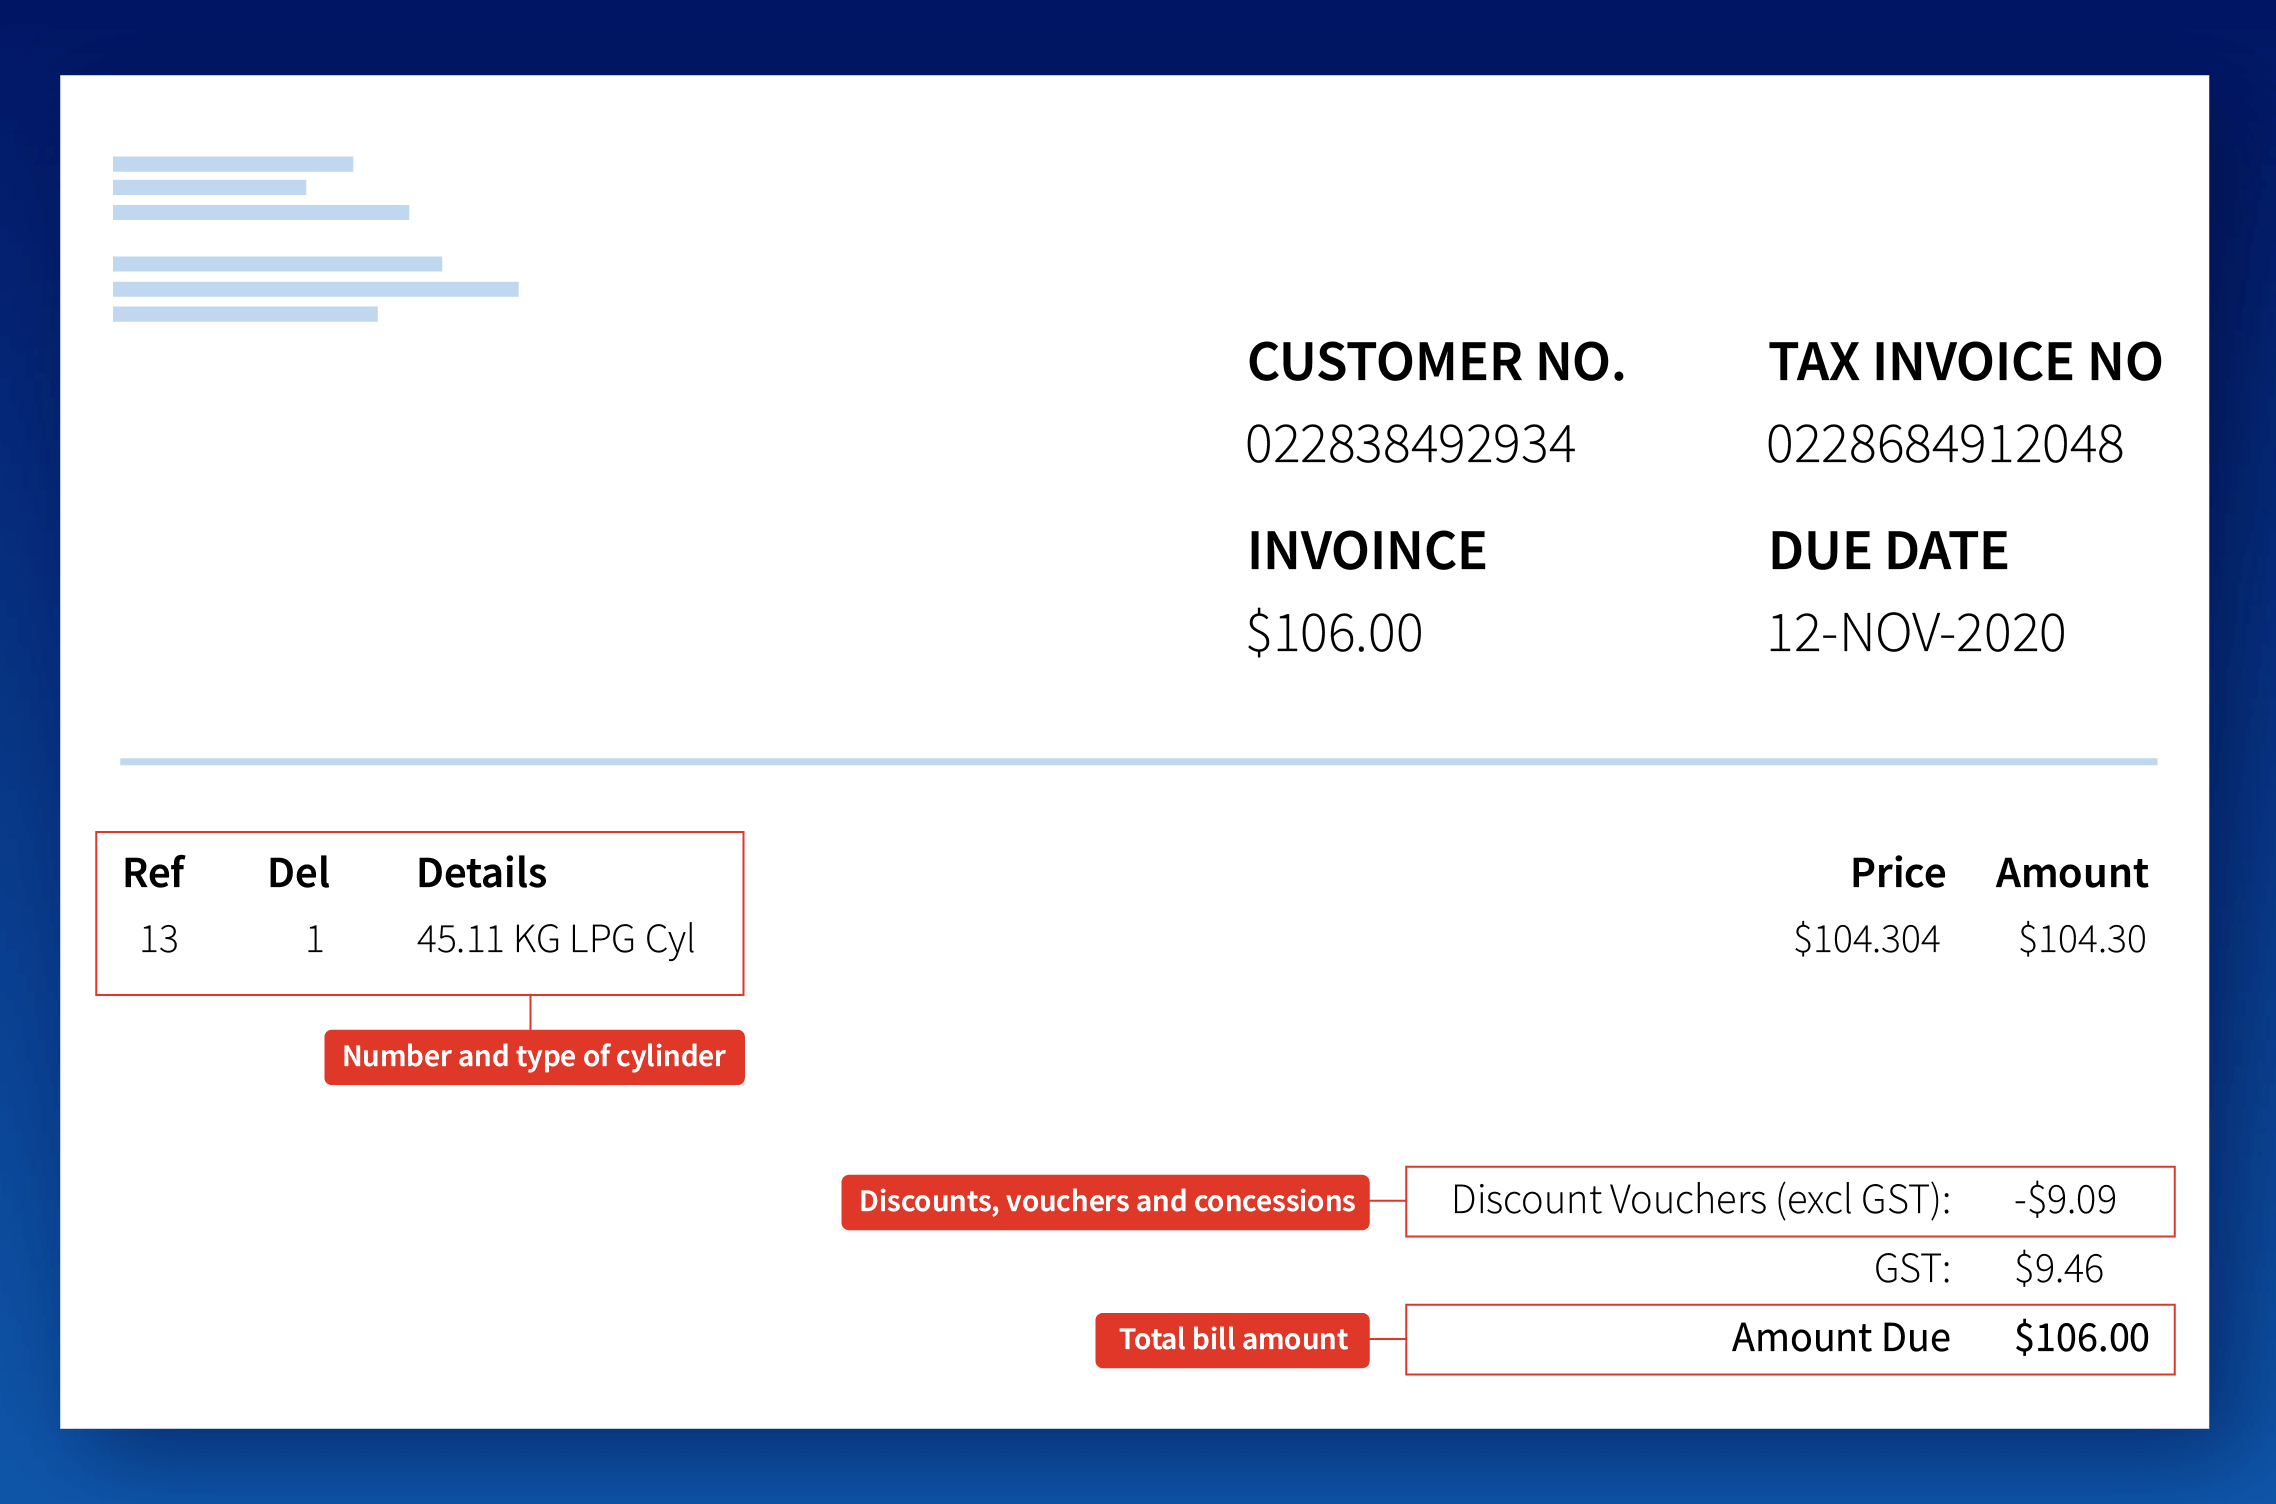Click the CUSTOMER NO. heading

1436,362
